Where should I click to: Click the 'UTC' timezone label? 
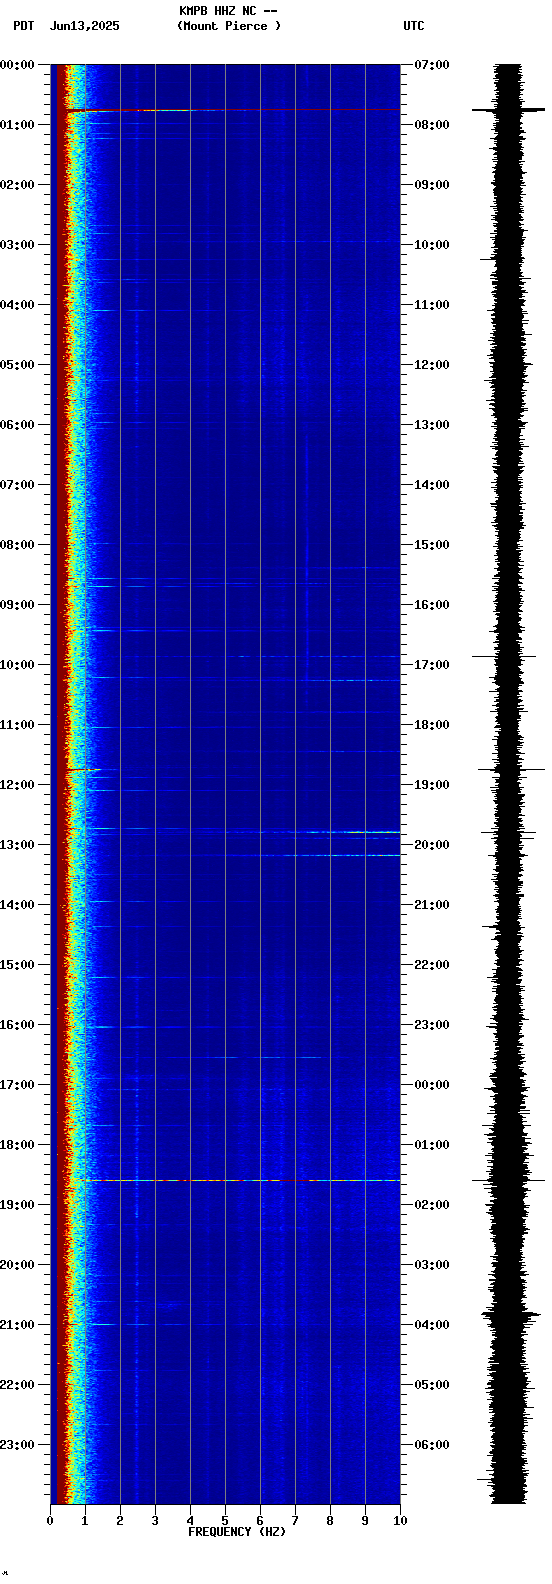pyautogui.click(x=414, y=26)
